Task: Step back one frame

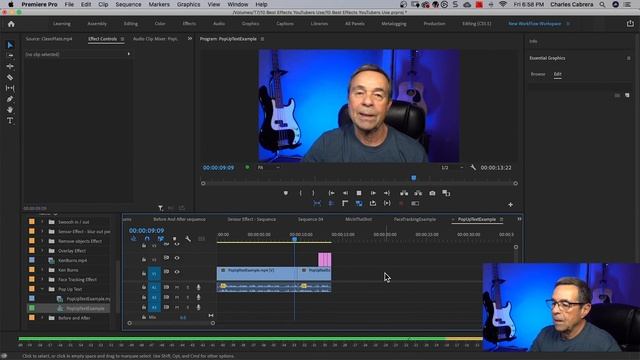Action: 345,193
